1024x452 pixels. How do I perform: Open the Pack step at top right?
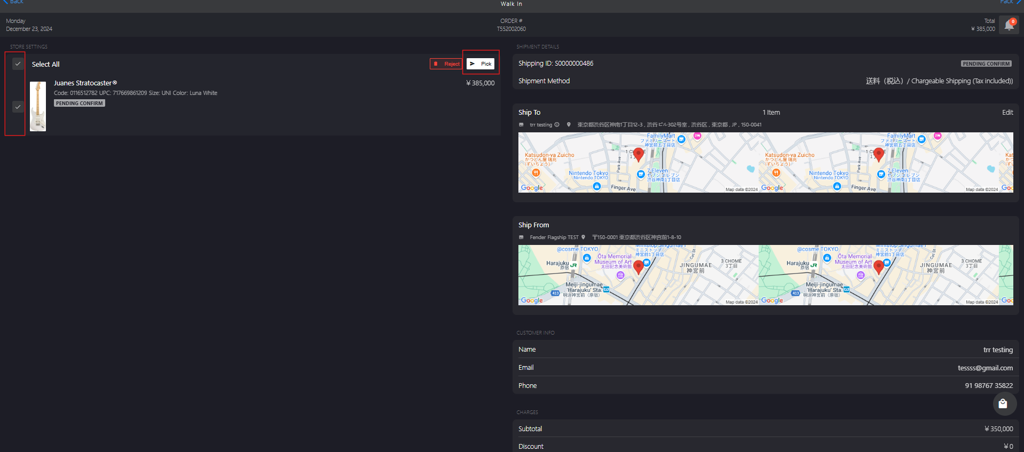point(1011,2)
